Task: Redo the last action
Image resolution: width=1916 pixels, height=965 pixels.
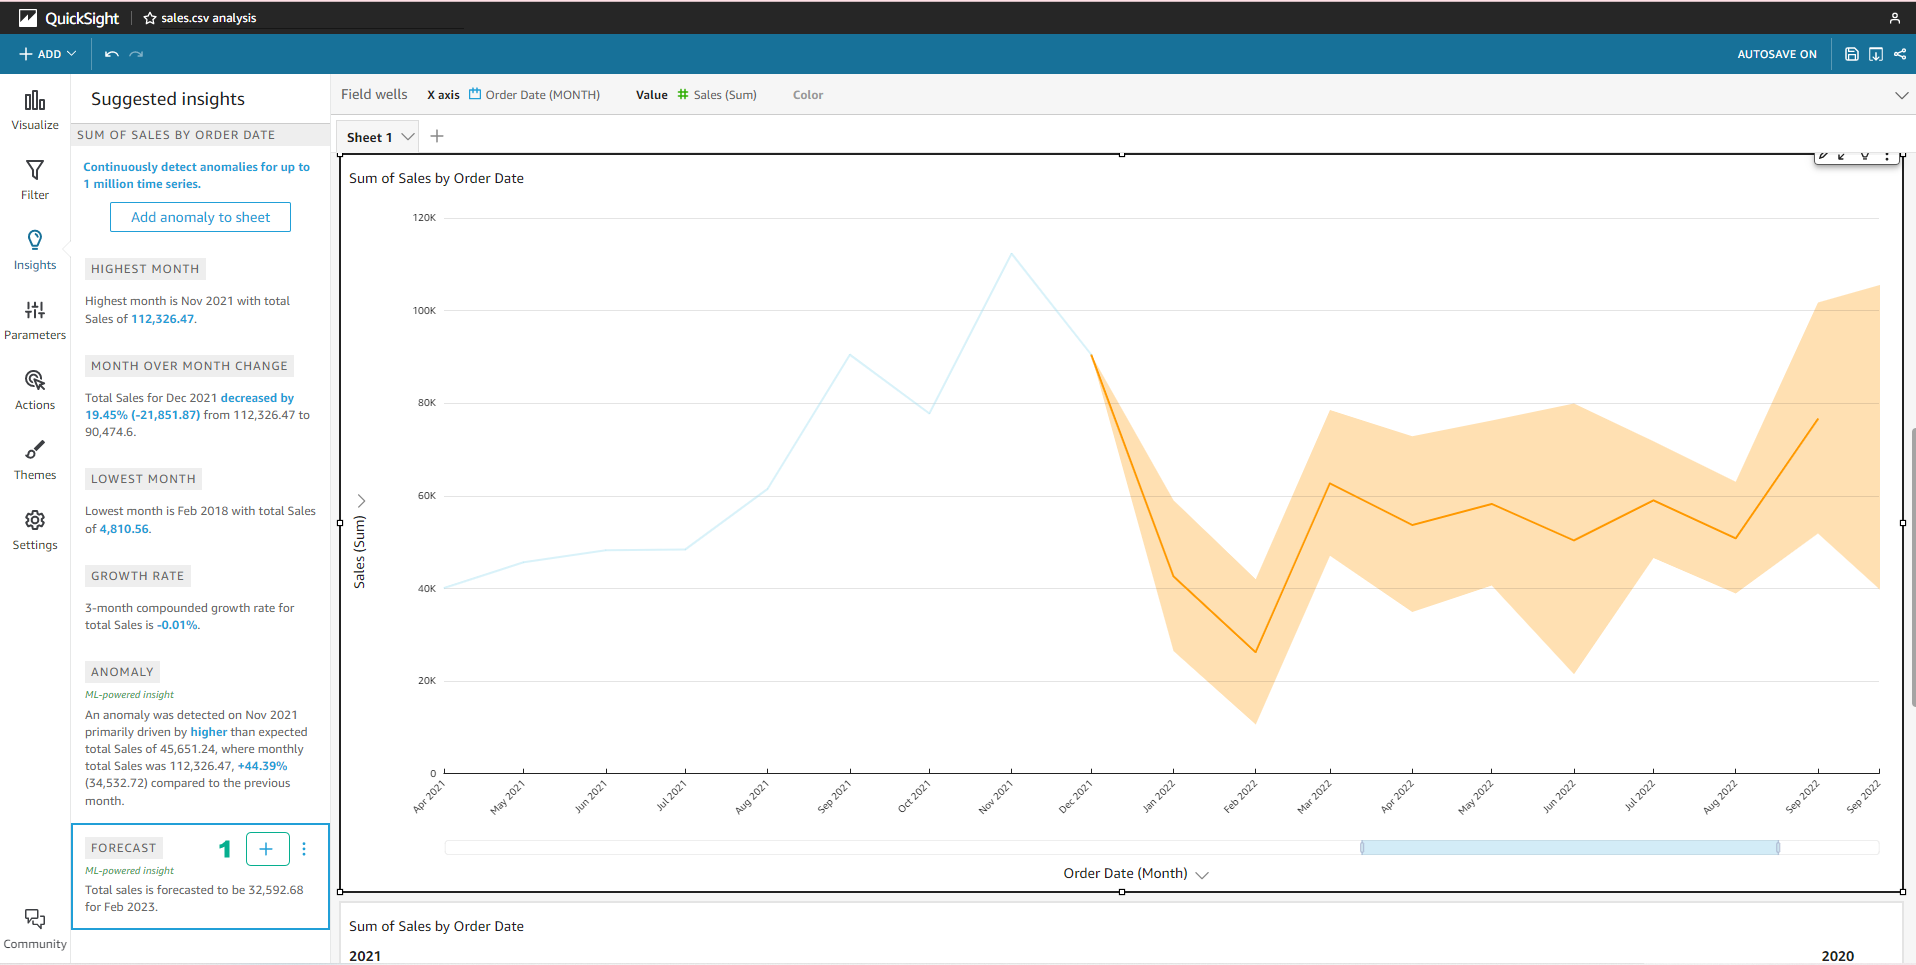Action: (x=137, y=54)
